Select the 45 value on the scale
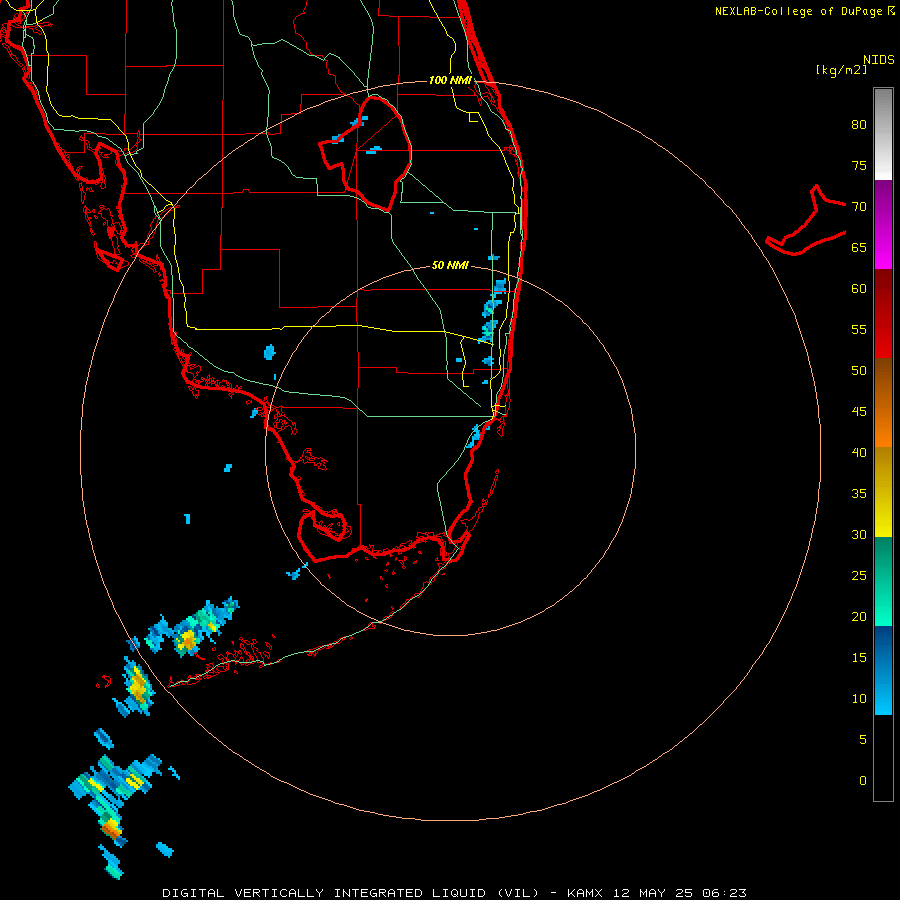 tap(859, 412)
